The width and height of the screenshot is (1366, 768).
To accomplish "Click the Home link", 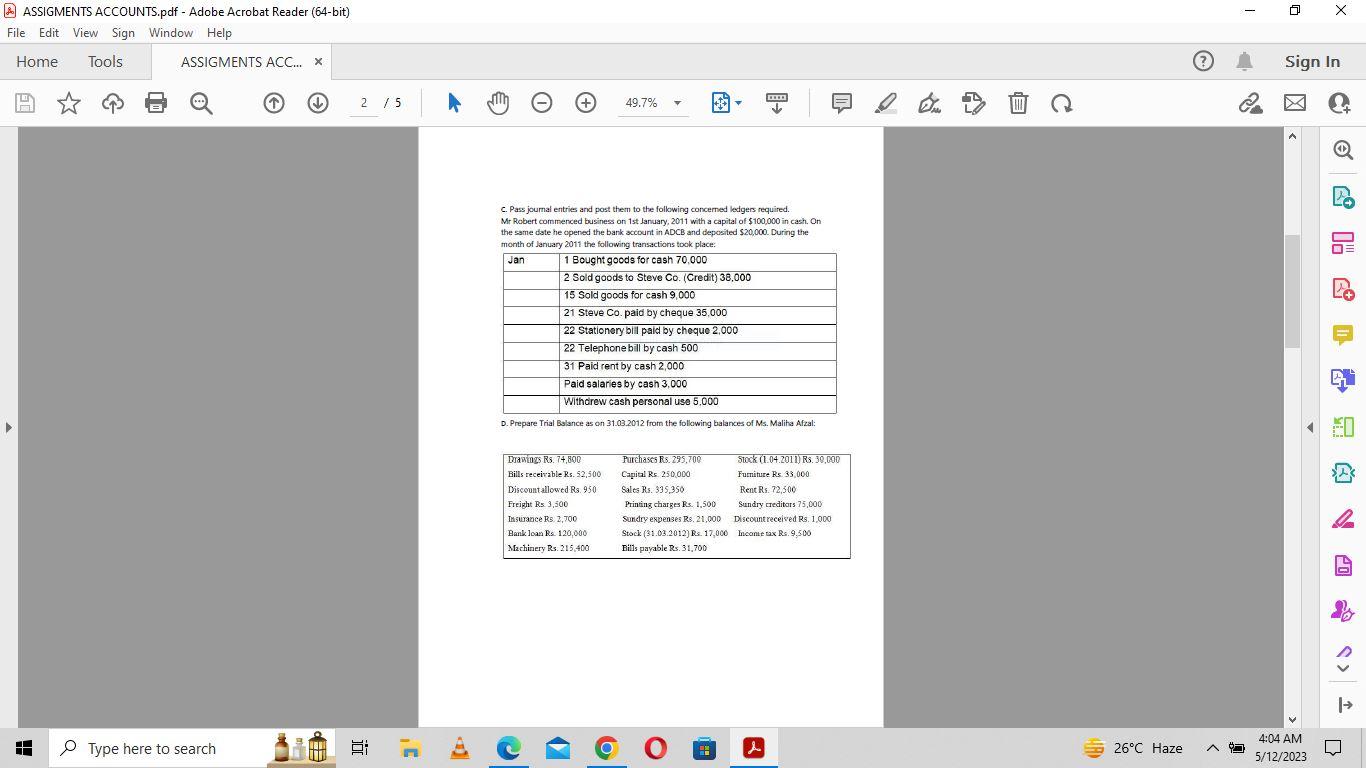I will (37, 61).
